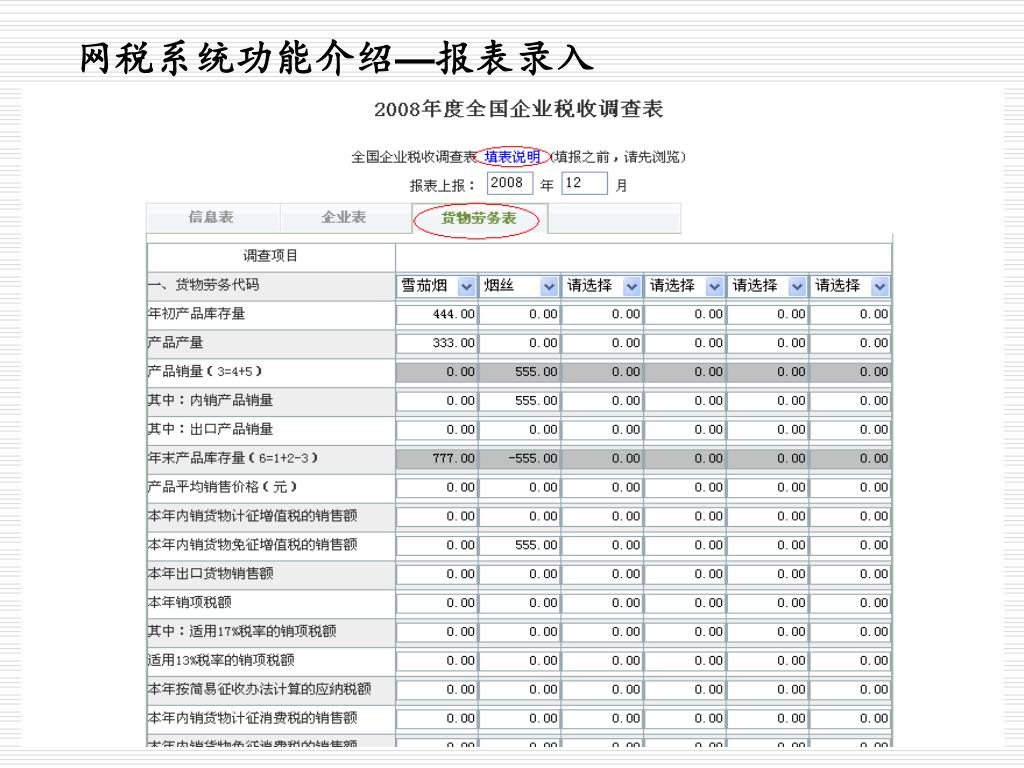Click 雪茄烟 field in 本年按简易征收办法计算的应纳税额 row
The image size is (1024, 768).
click(x=437, y=689)
